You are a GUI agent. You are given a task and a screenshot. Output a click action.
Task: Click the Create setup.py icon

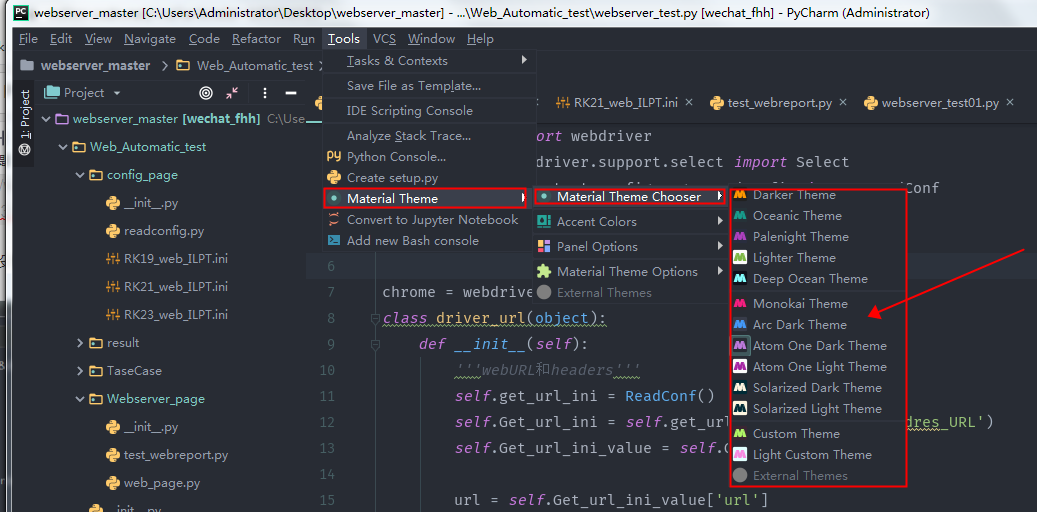334,178
